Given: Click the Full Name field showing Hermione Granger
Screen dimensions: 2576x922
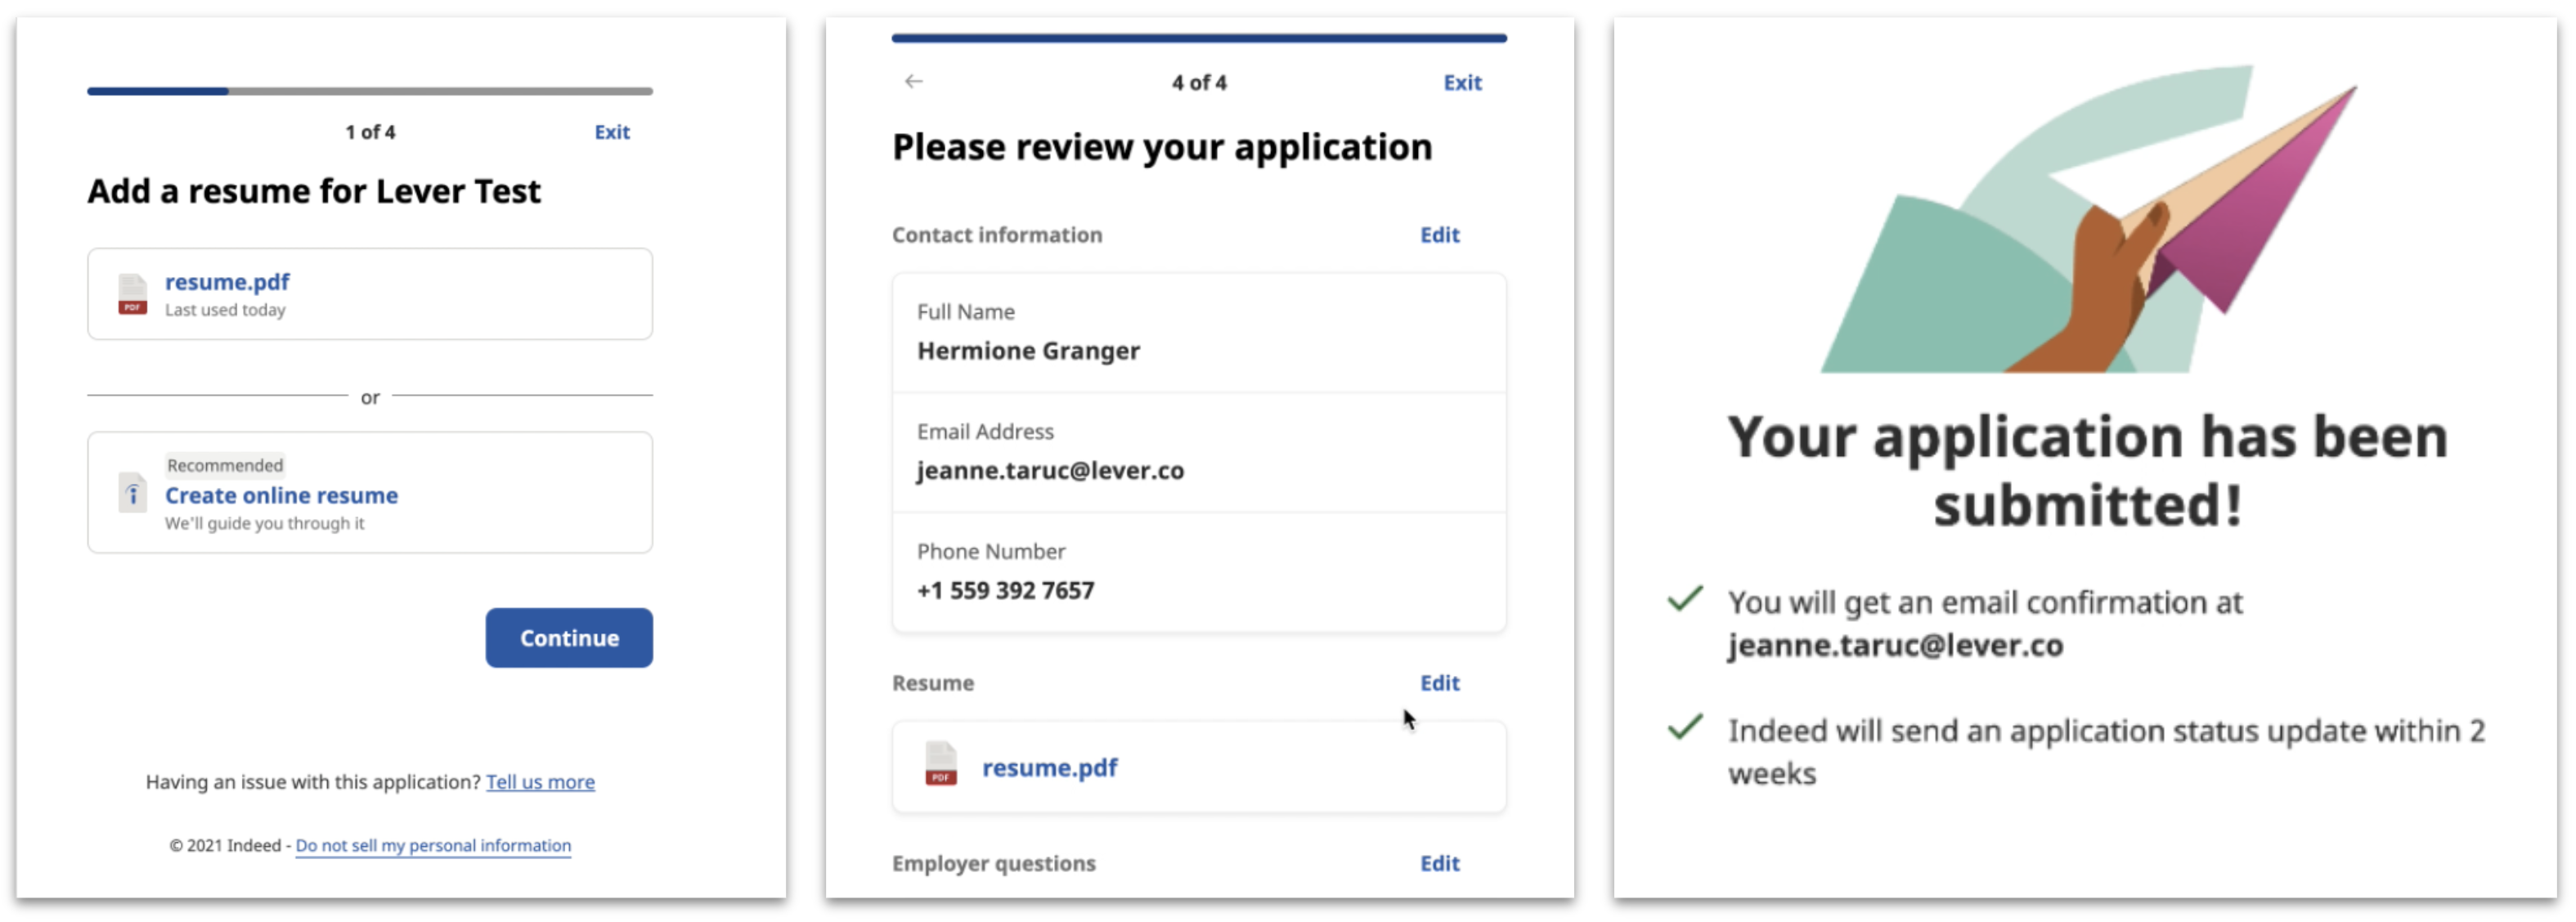Looking at the screenshot, I should point(1198,333).
